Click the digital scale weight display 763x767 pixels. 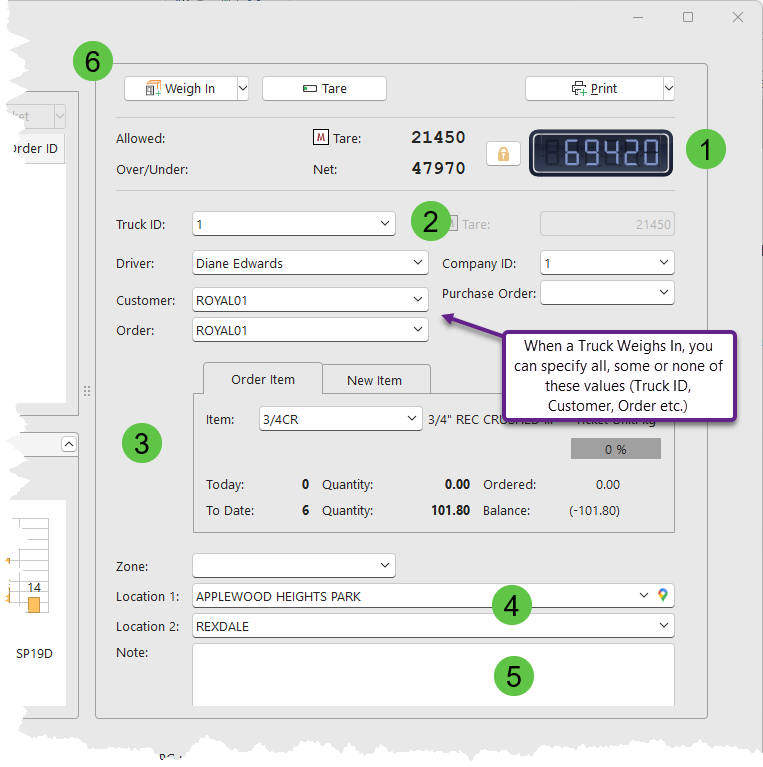601,153
